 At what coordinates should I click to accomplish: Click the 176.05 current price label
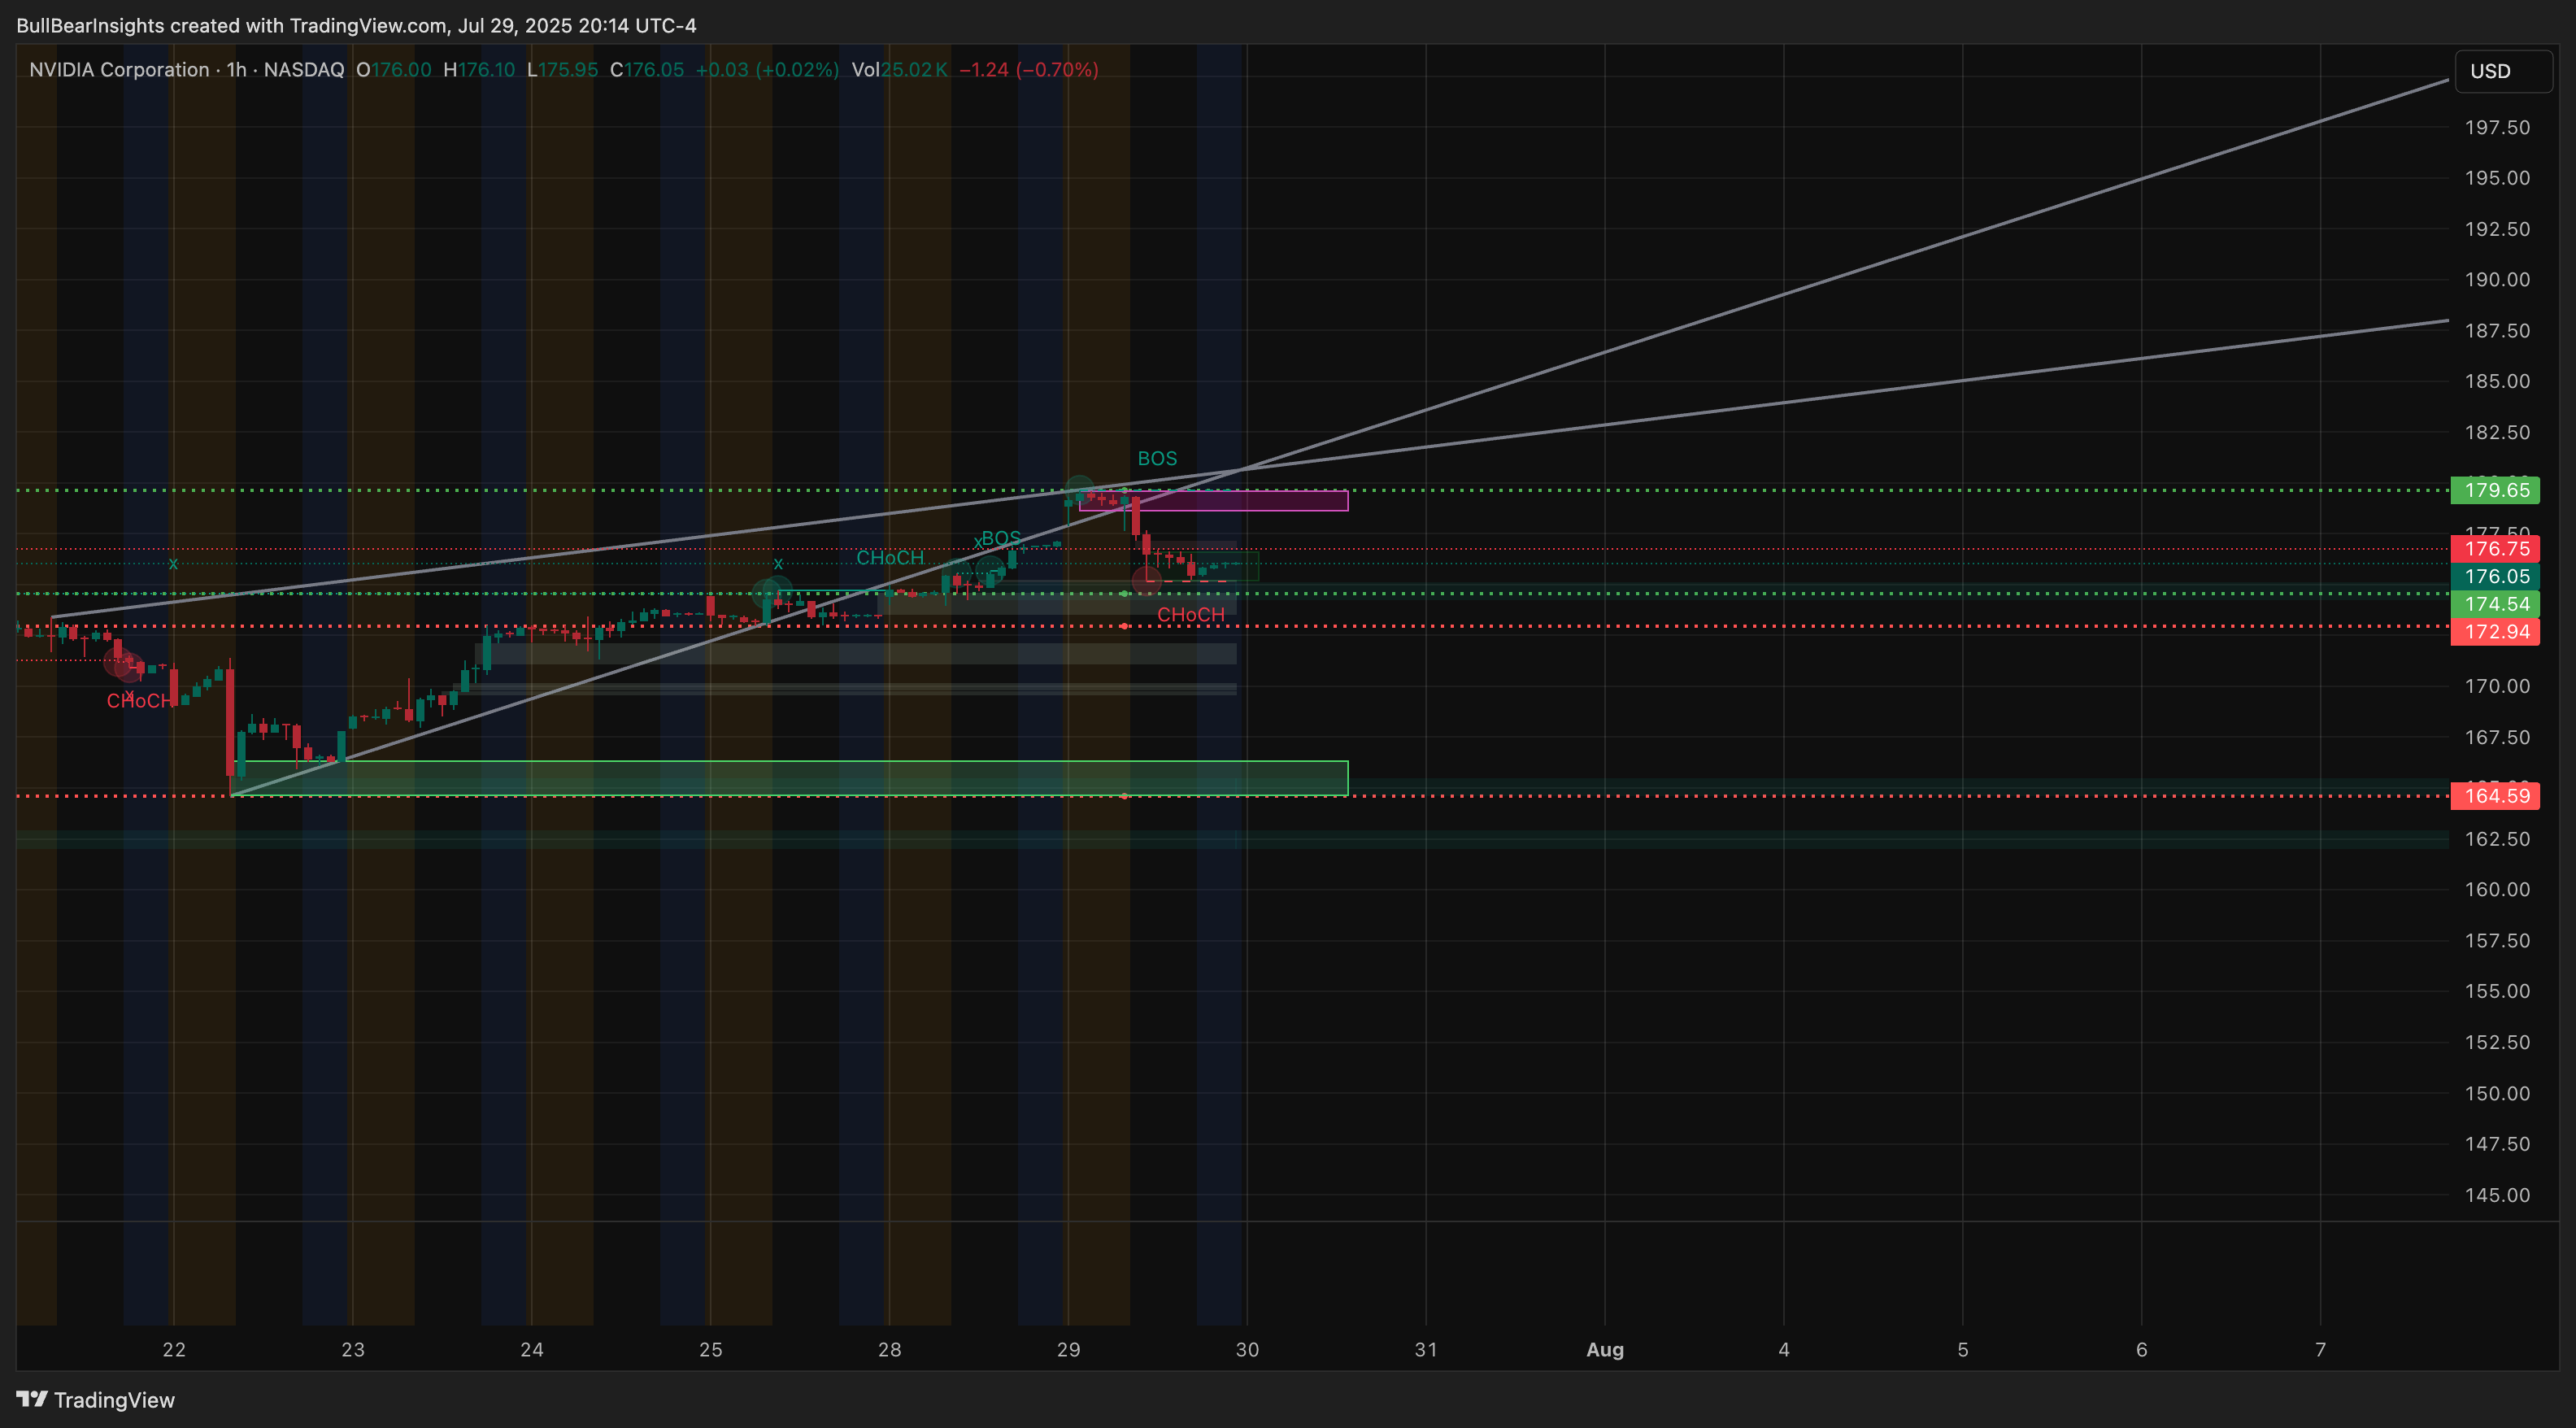(x=2496, y=576)
